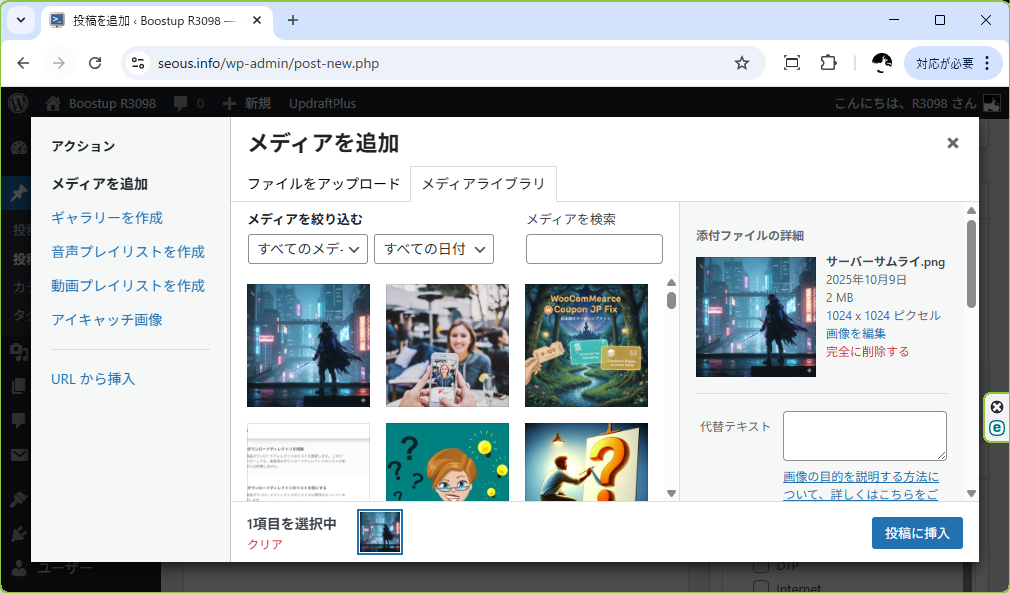Open the Chrome profile avatar icon

coord(881,63)
